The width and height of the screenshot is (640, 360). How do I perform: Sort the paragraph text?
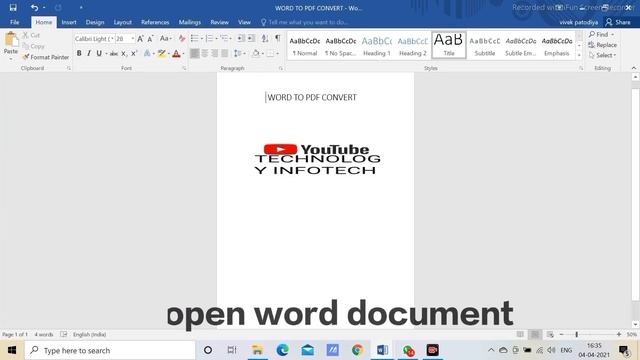[265, 38]
